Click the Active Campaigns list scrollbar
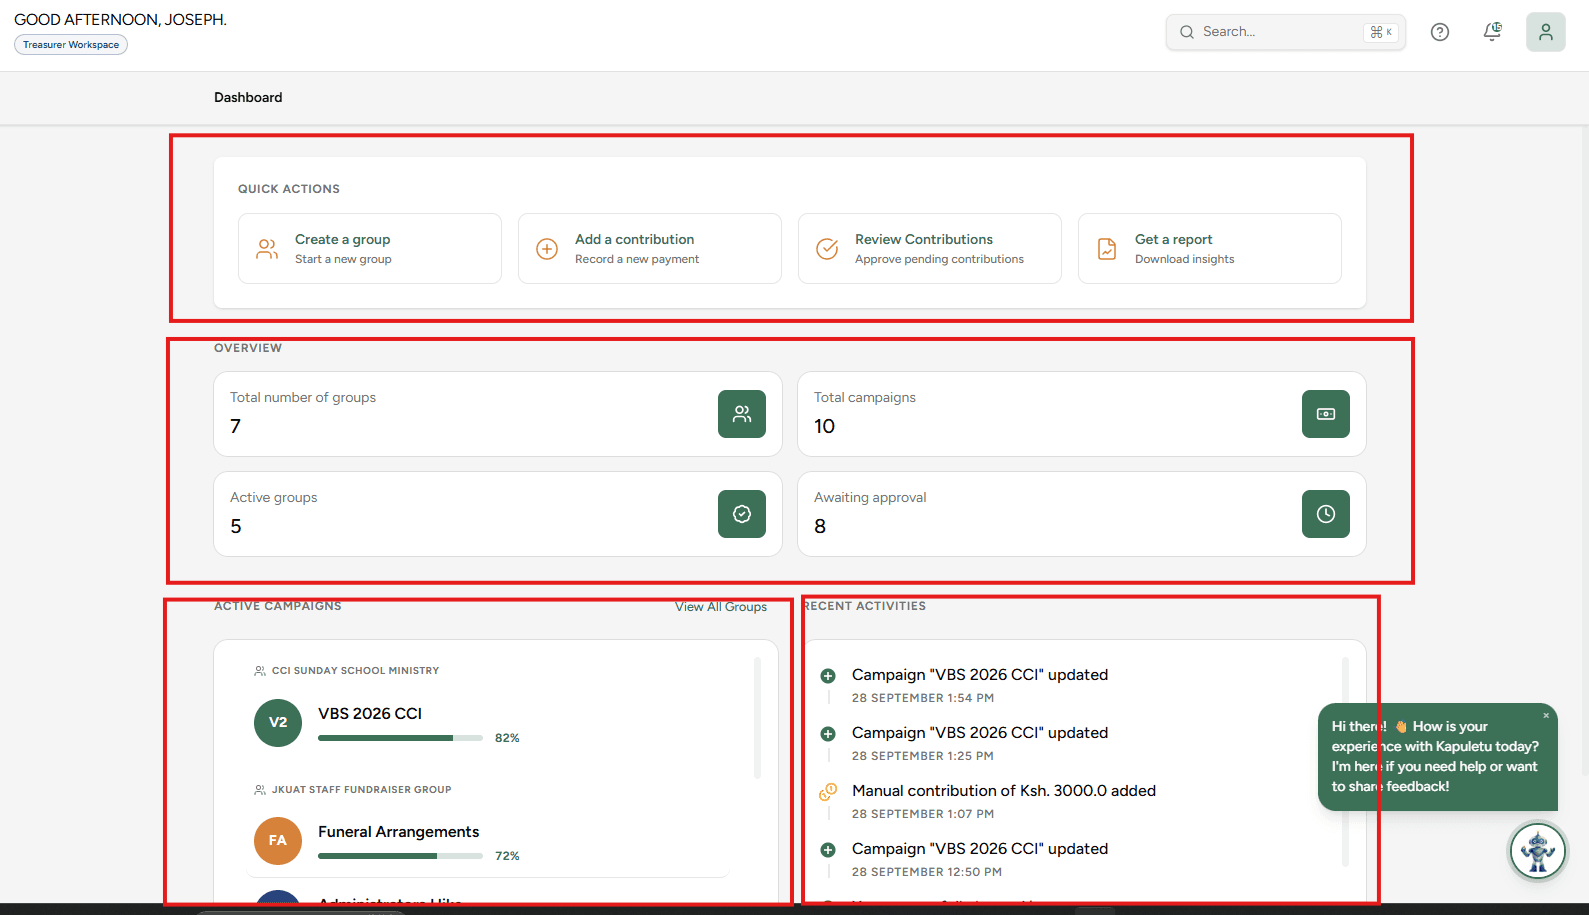The image size is (1589, 915). pos(757,718)
